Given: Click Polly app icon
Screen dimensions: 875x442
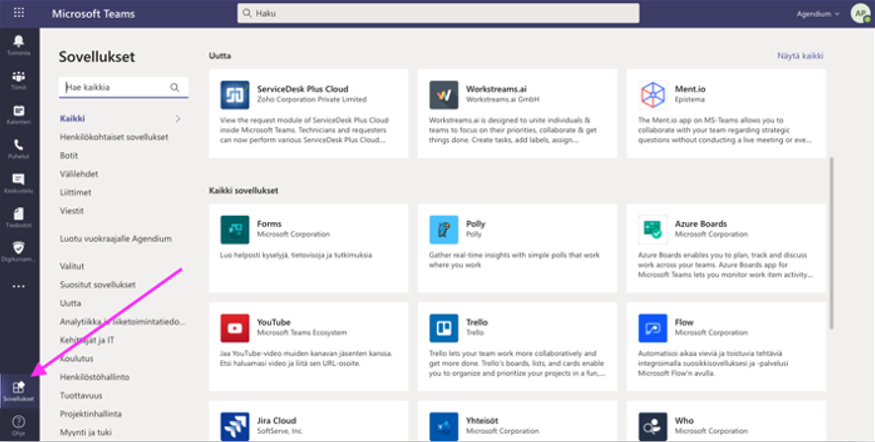Looking at the screenshot, I should (444, 229).
